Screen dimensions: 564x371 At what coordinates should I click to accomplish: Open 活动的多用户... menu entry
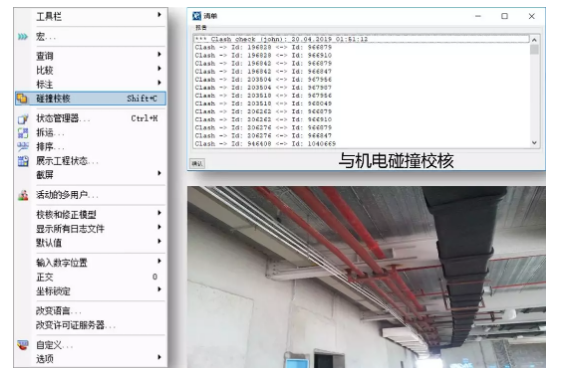click(x=90, y=195)
